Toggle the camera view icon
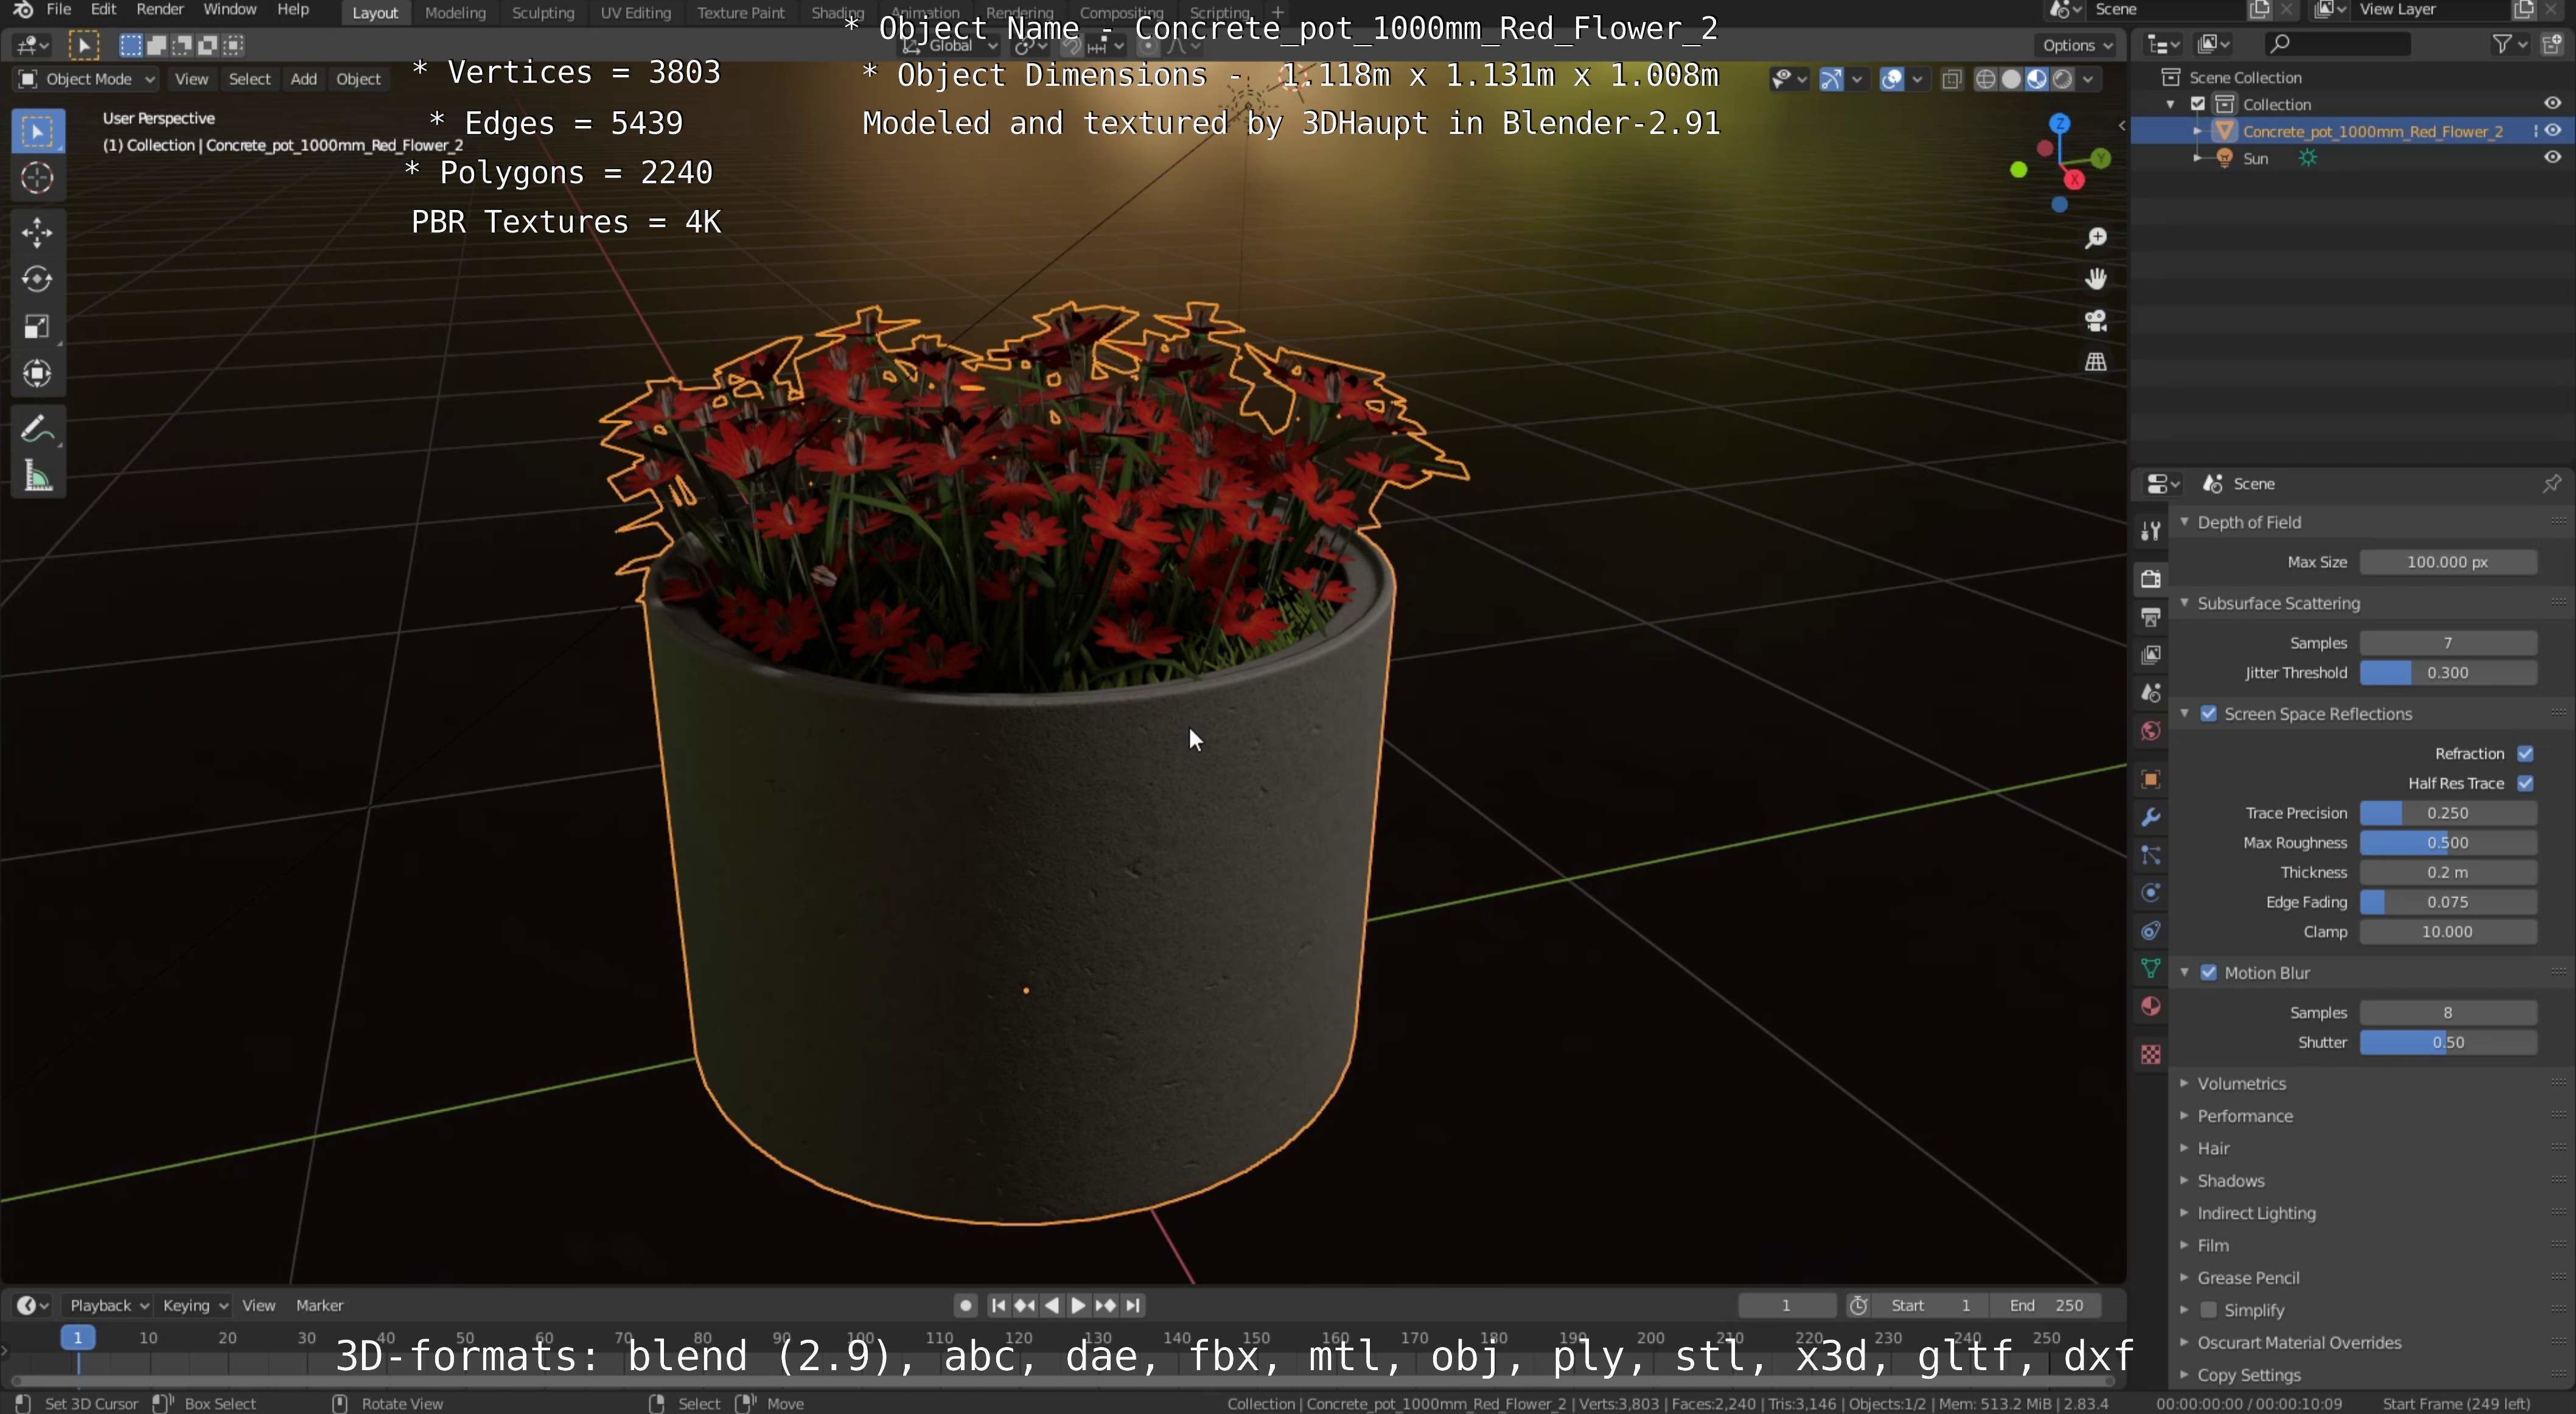Image resolution: width=2576 pixels, height=1414 pixels. 2095,320
